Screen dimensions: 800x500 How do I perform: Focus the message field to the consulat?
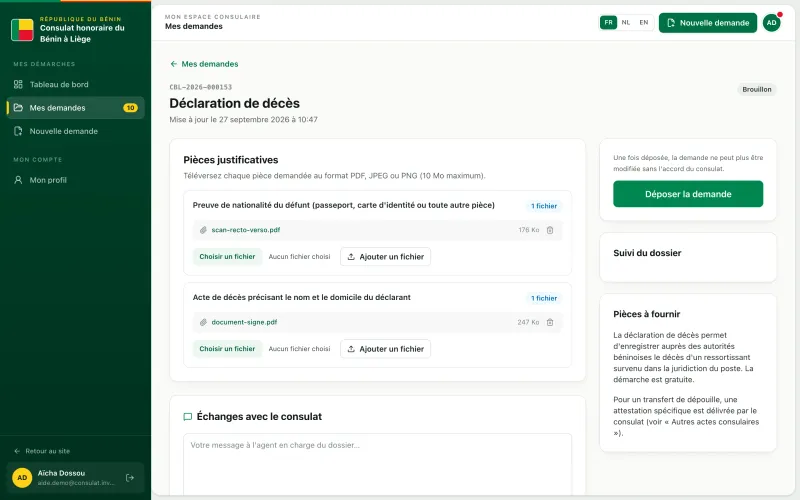(378, 464)
